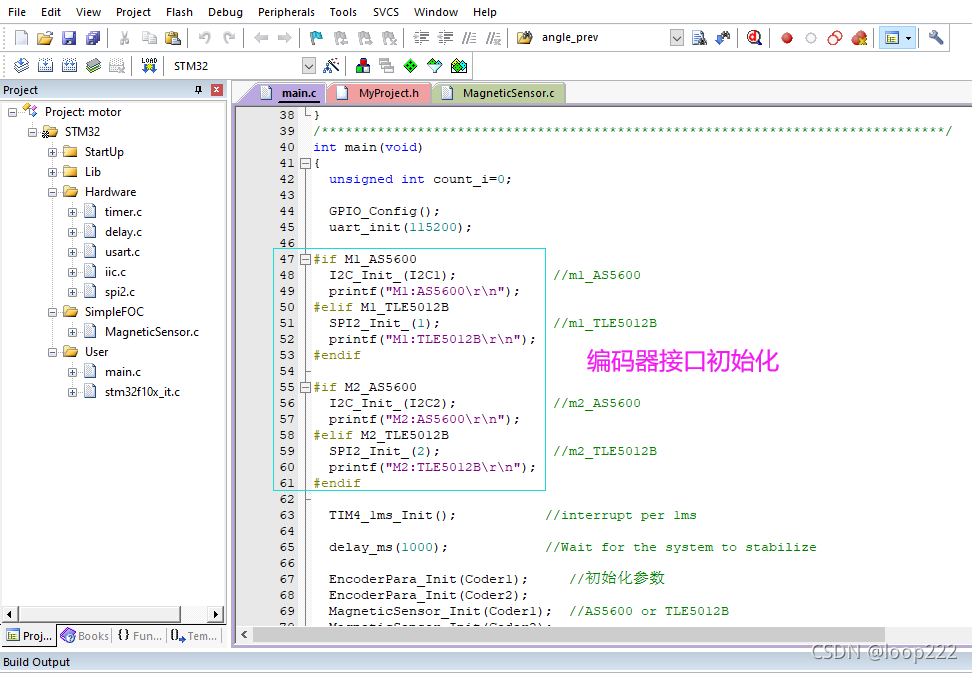
Task: Open the find text combo dropdown arrow
Action: [677, 38]
